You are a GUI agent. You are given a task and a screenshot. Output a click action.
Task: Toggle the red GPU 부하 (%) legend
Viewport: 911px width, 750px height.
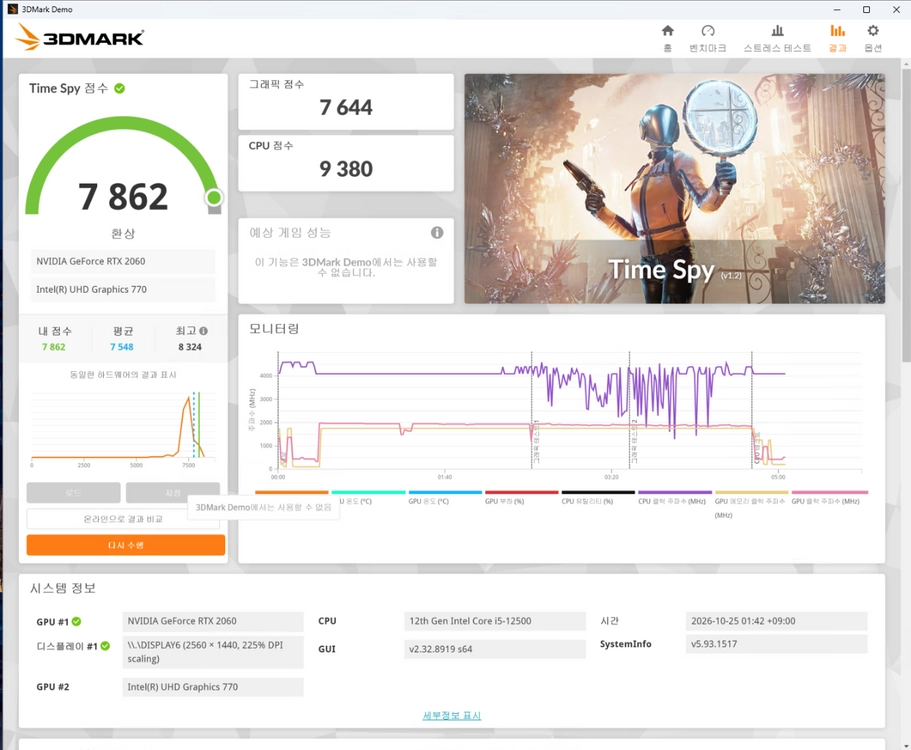coord(521,497)
